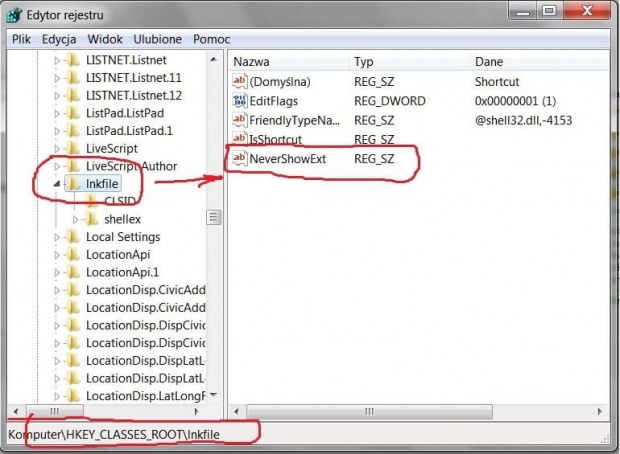Image resolution: width=620 pixels, height=454 pixels.
Task: Click the 0x00000001 (1) data cell
Action: [515, 101]
